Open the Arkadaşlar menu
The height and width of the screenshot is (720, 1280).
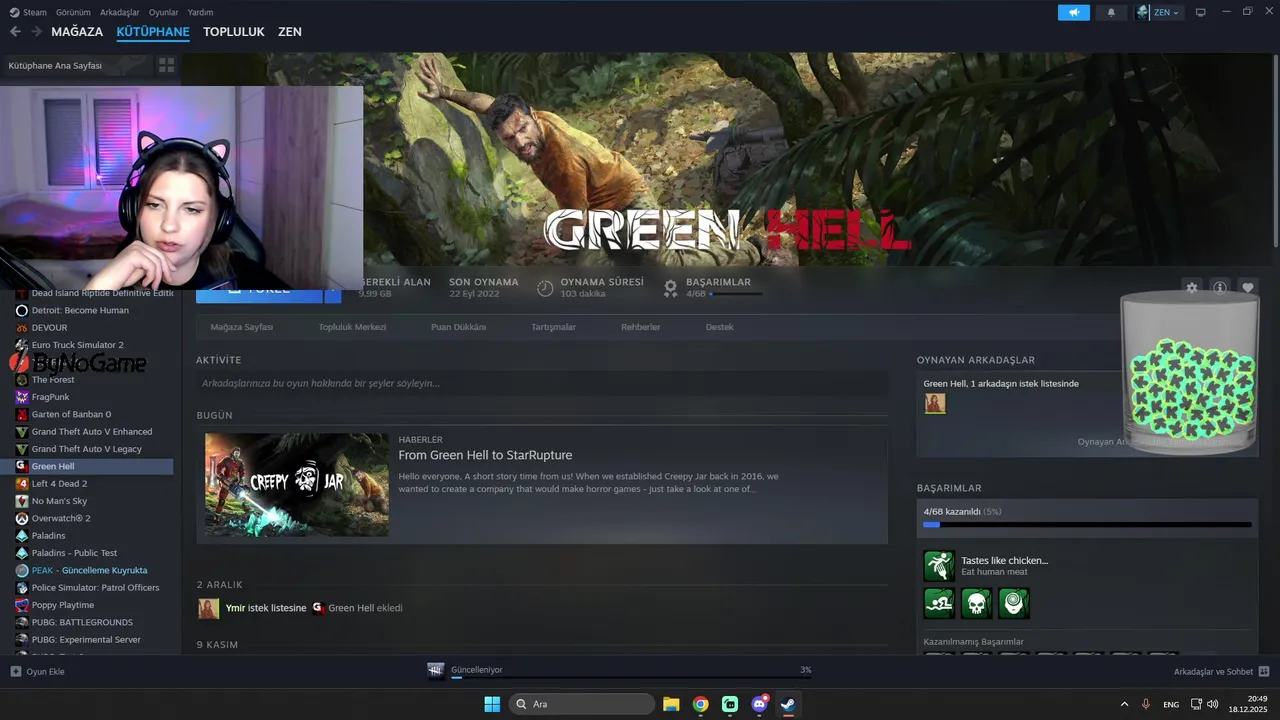pos(120,12)
